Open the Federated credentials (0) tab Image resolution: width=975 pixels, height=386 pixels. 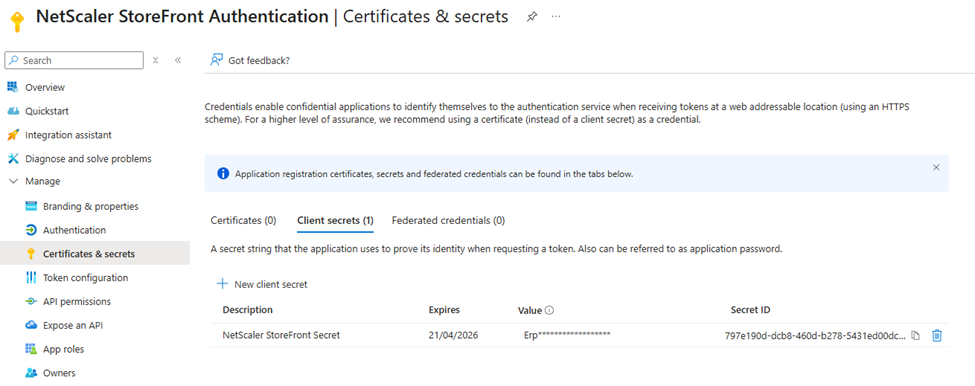click(448, 220)
